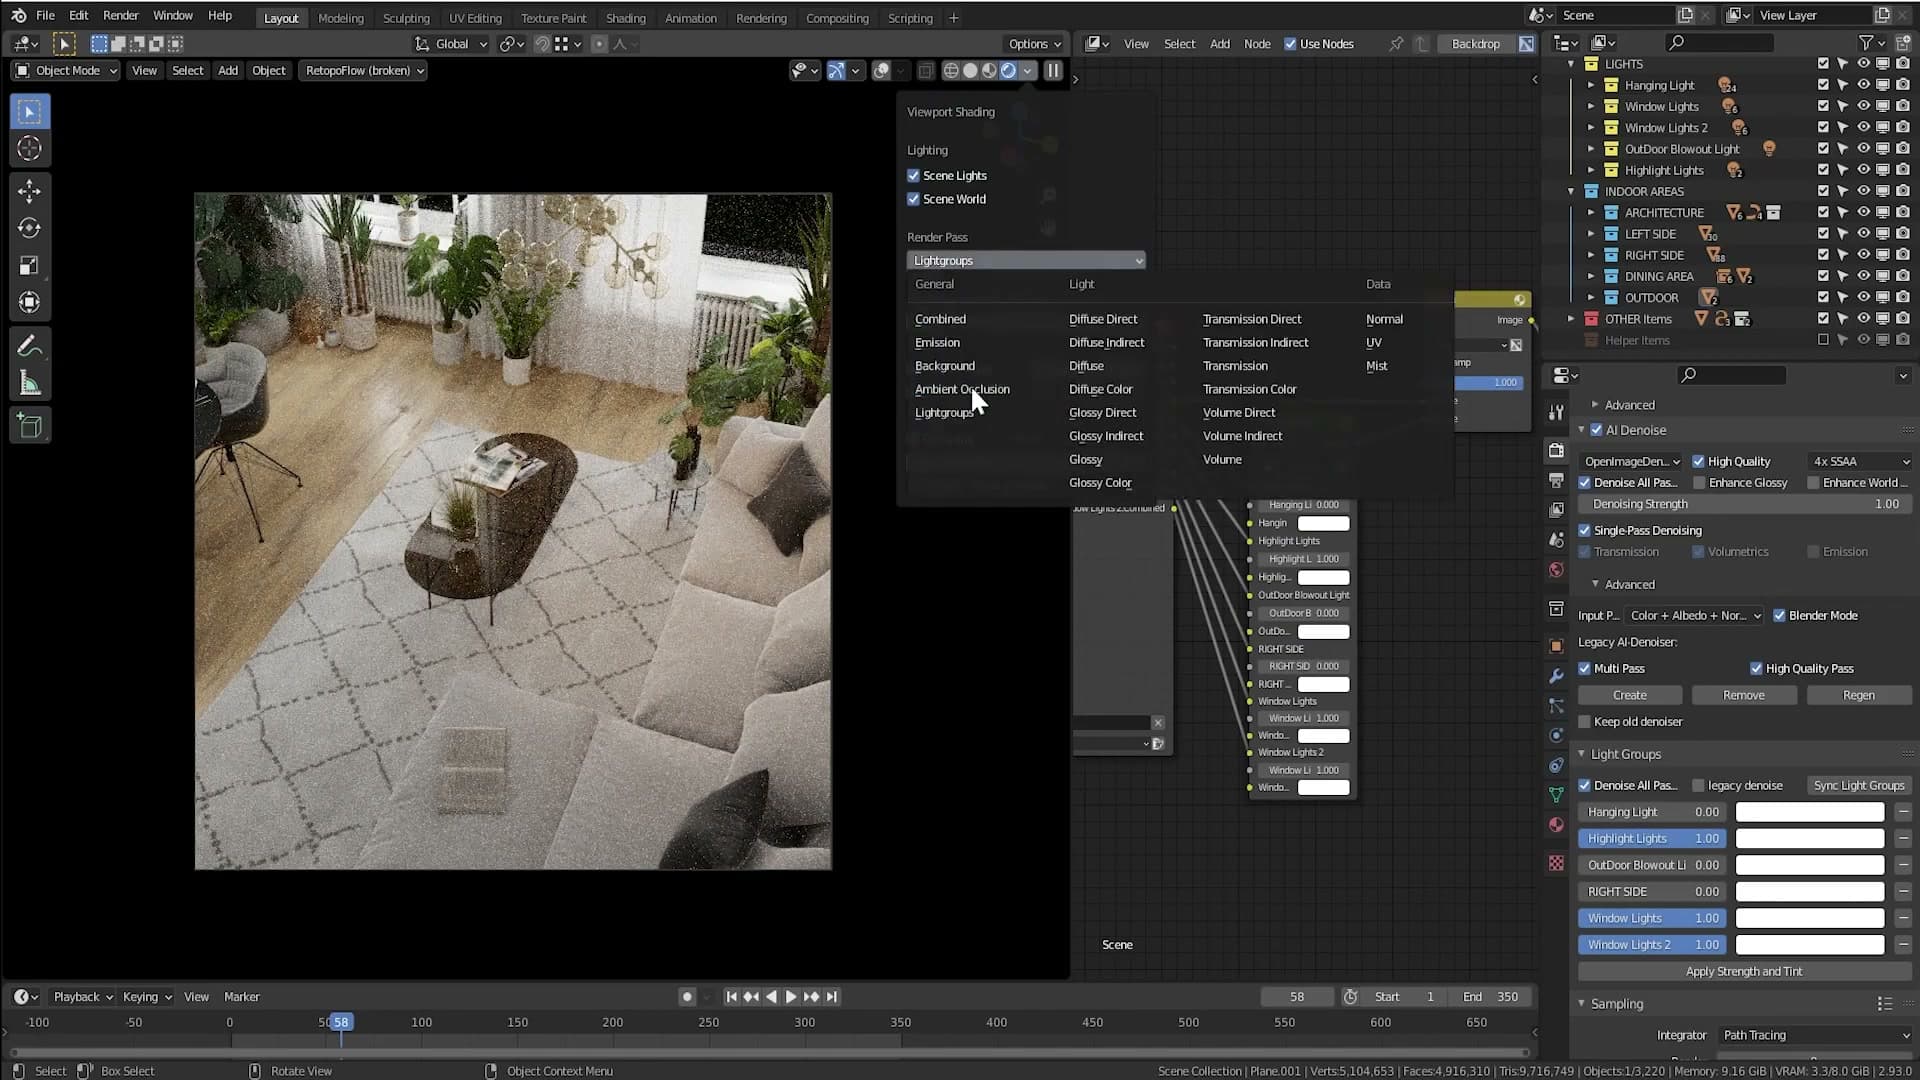The height and width of the screenshot is (1080, 1920).
Task: Click the Remove denoiser button
Action: 1744,695
